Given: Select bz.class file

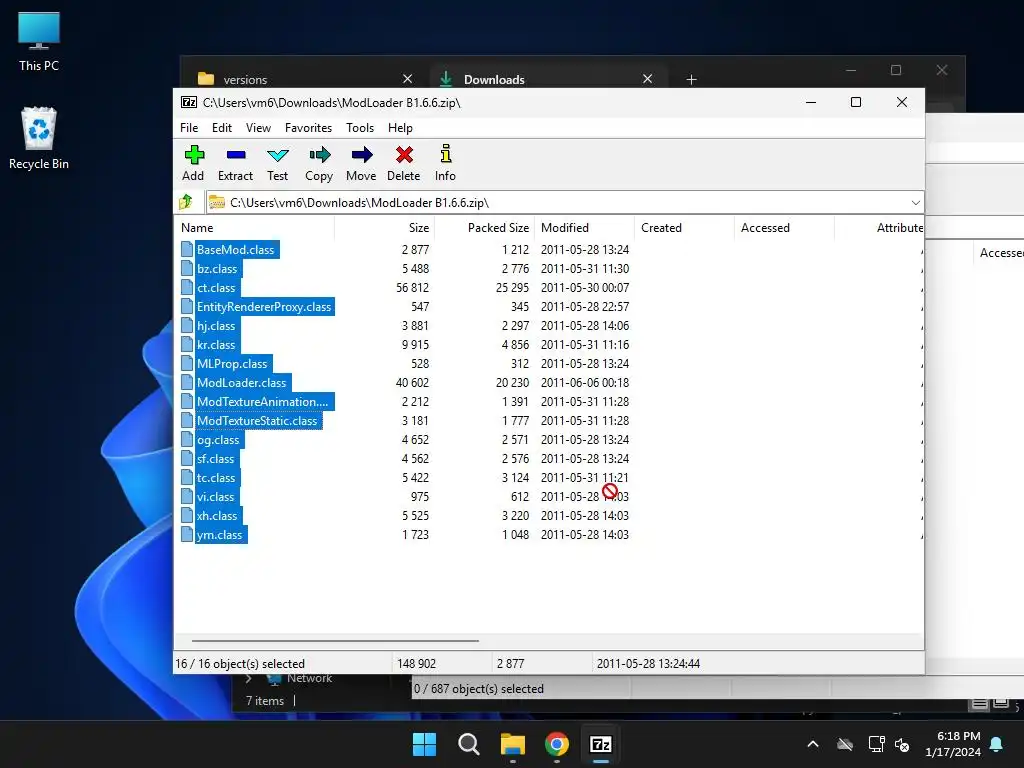Looking at the screenshot, I should coord(217,268).
